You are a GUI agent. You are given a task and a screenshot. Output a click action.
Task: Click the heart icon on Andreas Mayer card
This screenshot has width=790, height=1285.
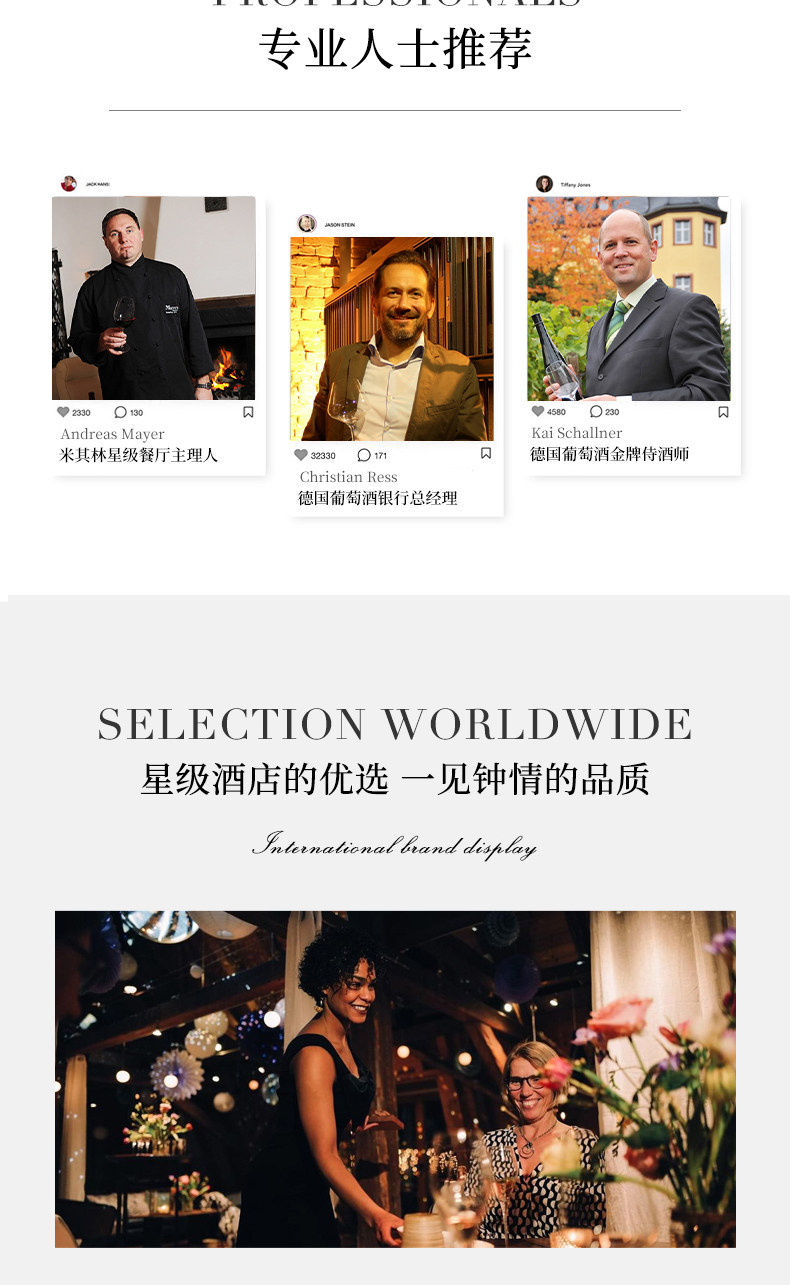(63, 412)
